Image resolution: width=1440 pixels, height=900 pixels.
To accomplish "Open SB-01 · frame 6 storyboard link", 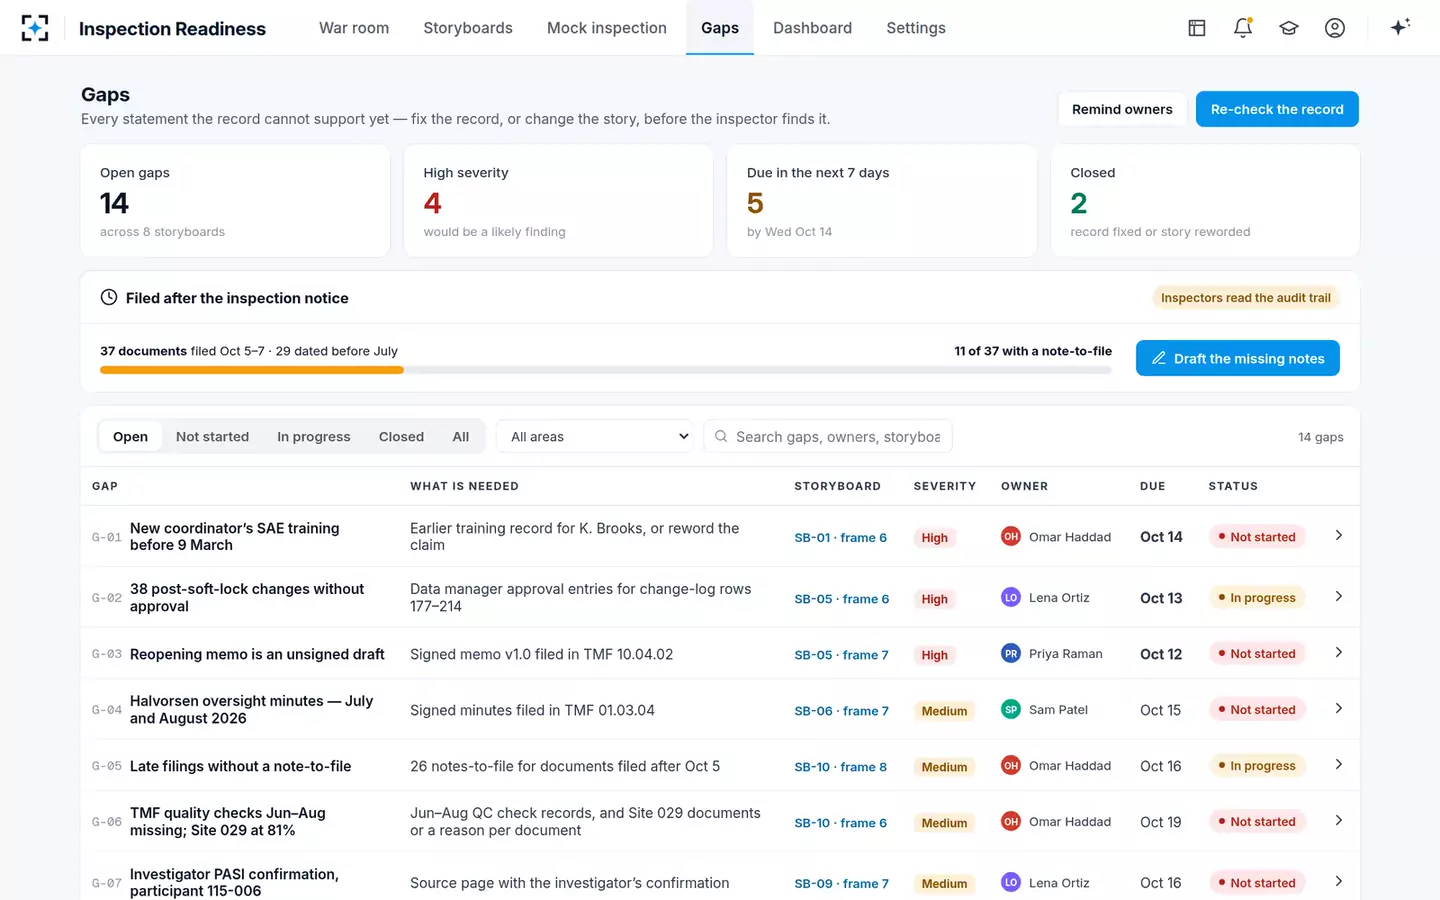I will click(x=841, y=537).
